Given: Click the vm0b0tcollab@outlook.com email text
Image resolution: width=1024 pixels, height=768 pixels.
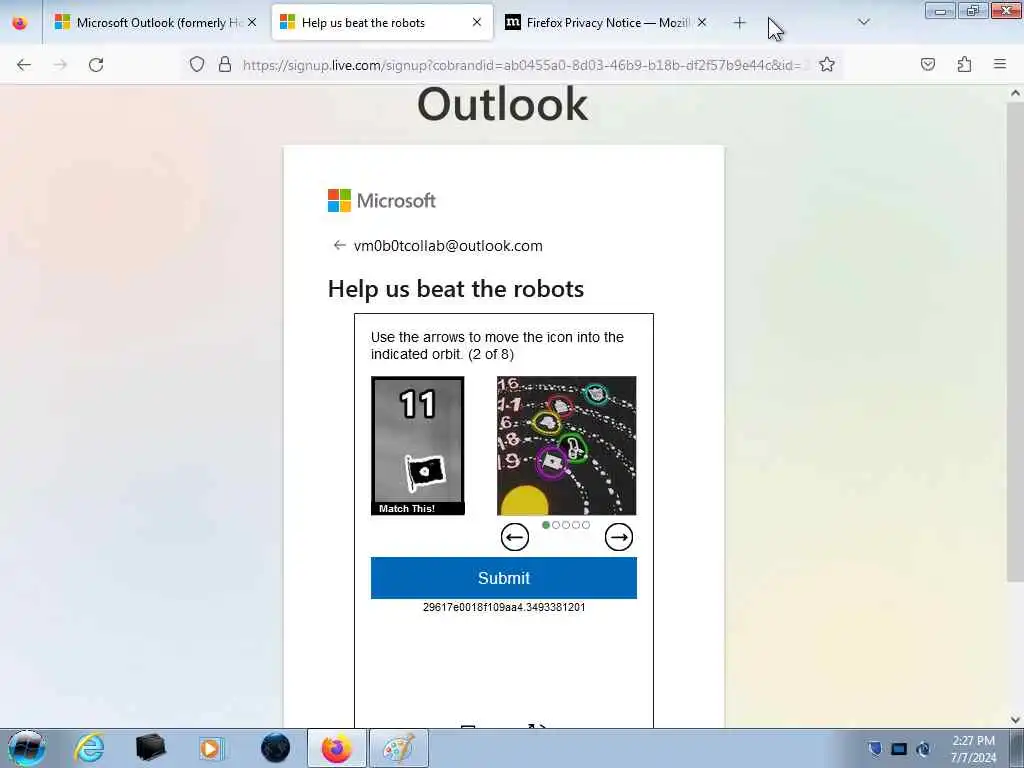Looking at the screenshot, I should (x=448, y=246).
